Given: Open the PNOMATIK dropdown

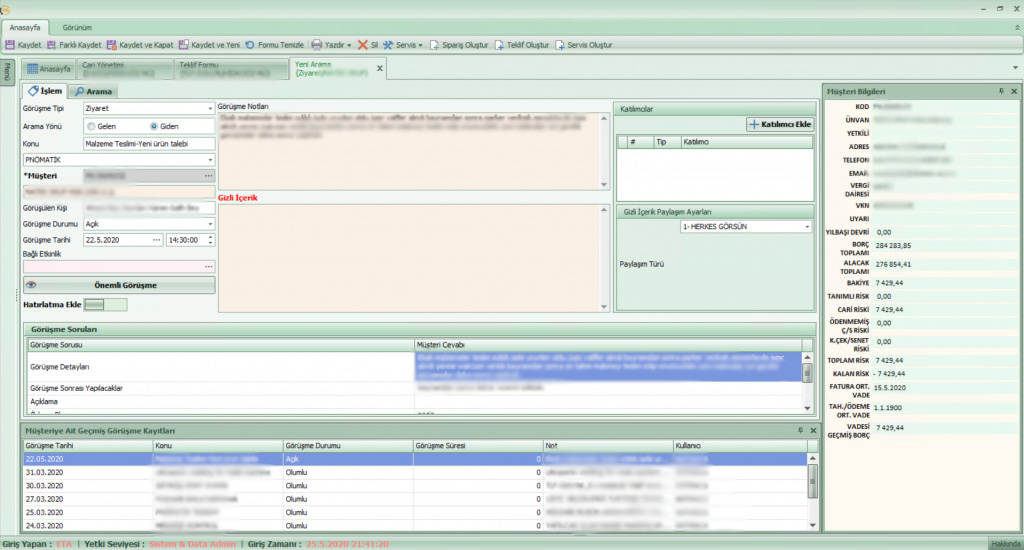Looking at the screenshot, I should click(210, 160).
